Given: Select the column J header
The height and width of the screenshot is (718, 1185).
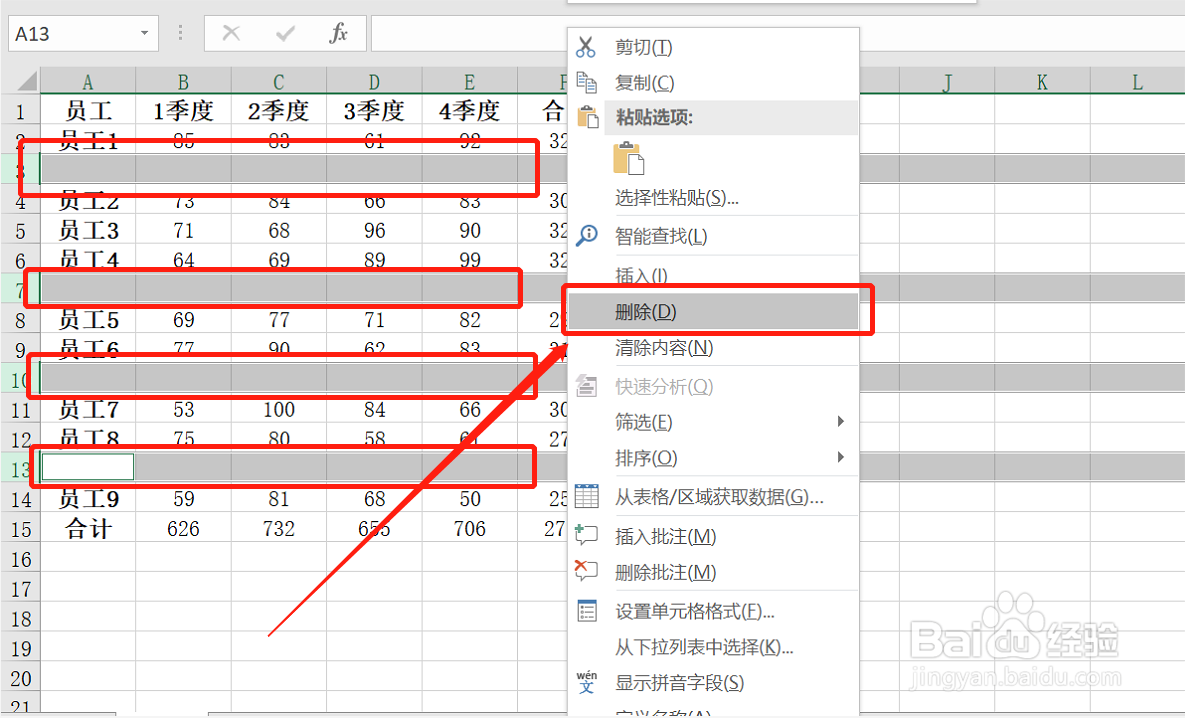Looking at the screenshot, I should (x=946, y=81).
